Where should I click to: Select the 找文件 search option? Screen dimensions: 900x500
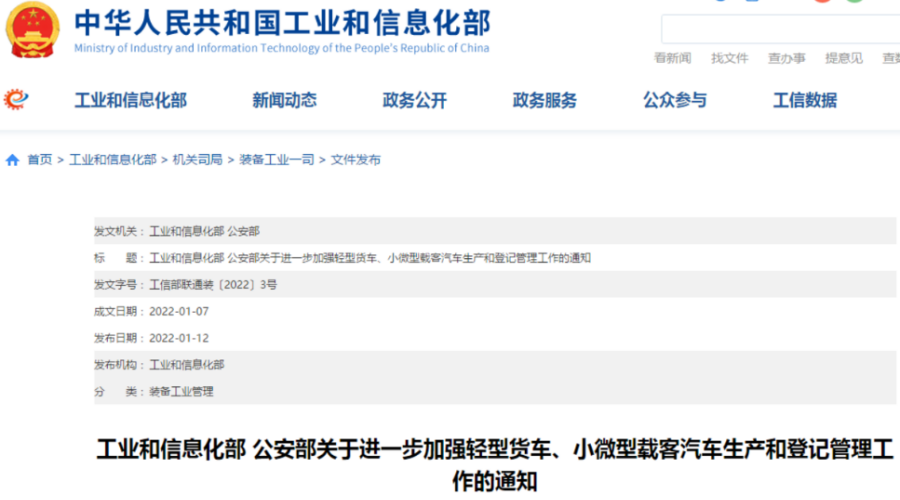point(730,58)
